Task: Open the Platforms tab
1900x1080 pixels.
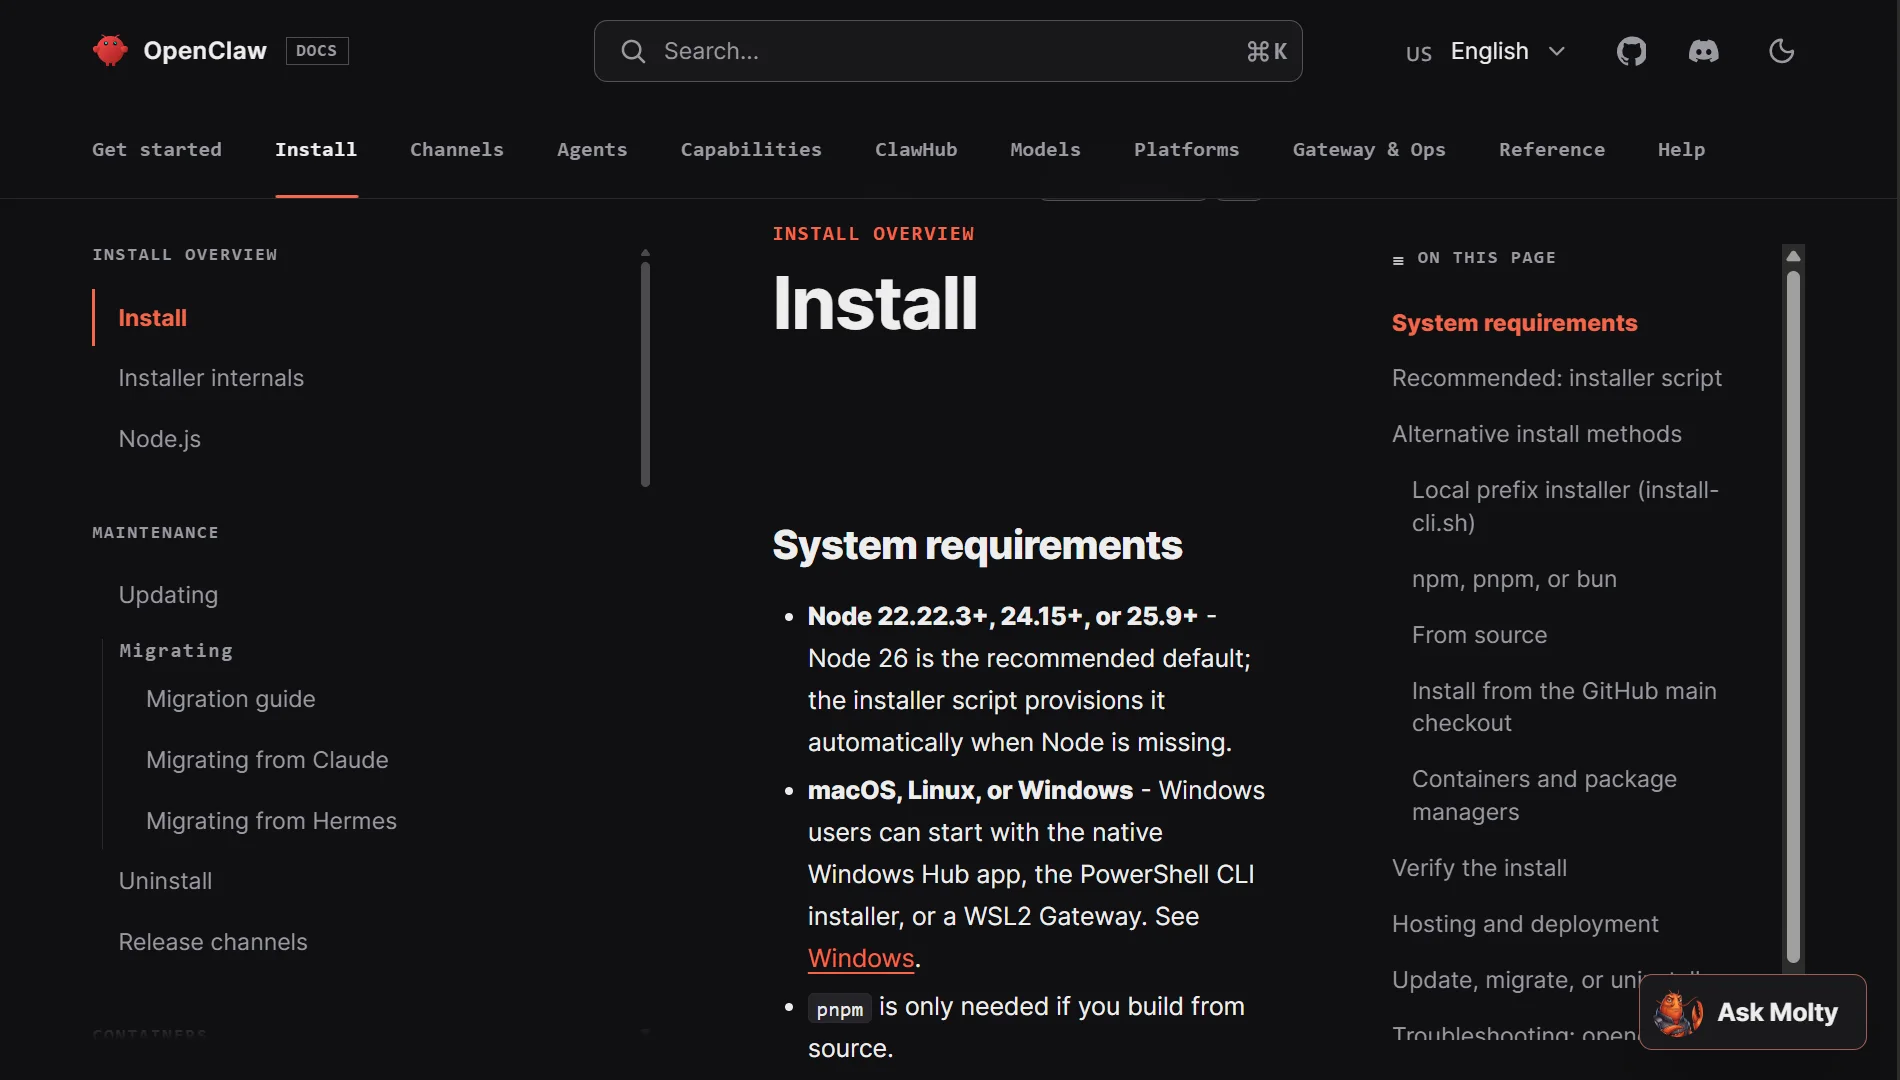Action: click(1186, 149)
